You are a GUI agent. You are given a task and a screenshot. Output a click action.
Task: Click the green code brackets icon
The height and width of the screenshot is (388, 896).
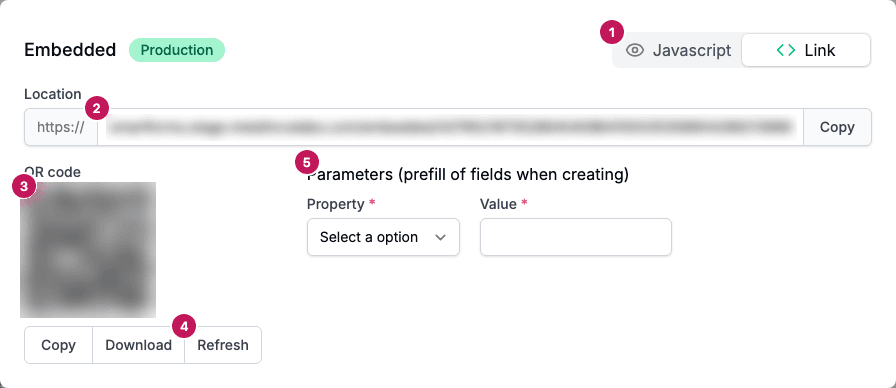tap(786, 50)
